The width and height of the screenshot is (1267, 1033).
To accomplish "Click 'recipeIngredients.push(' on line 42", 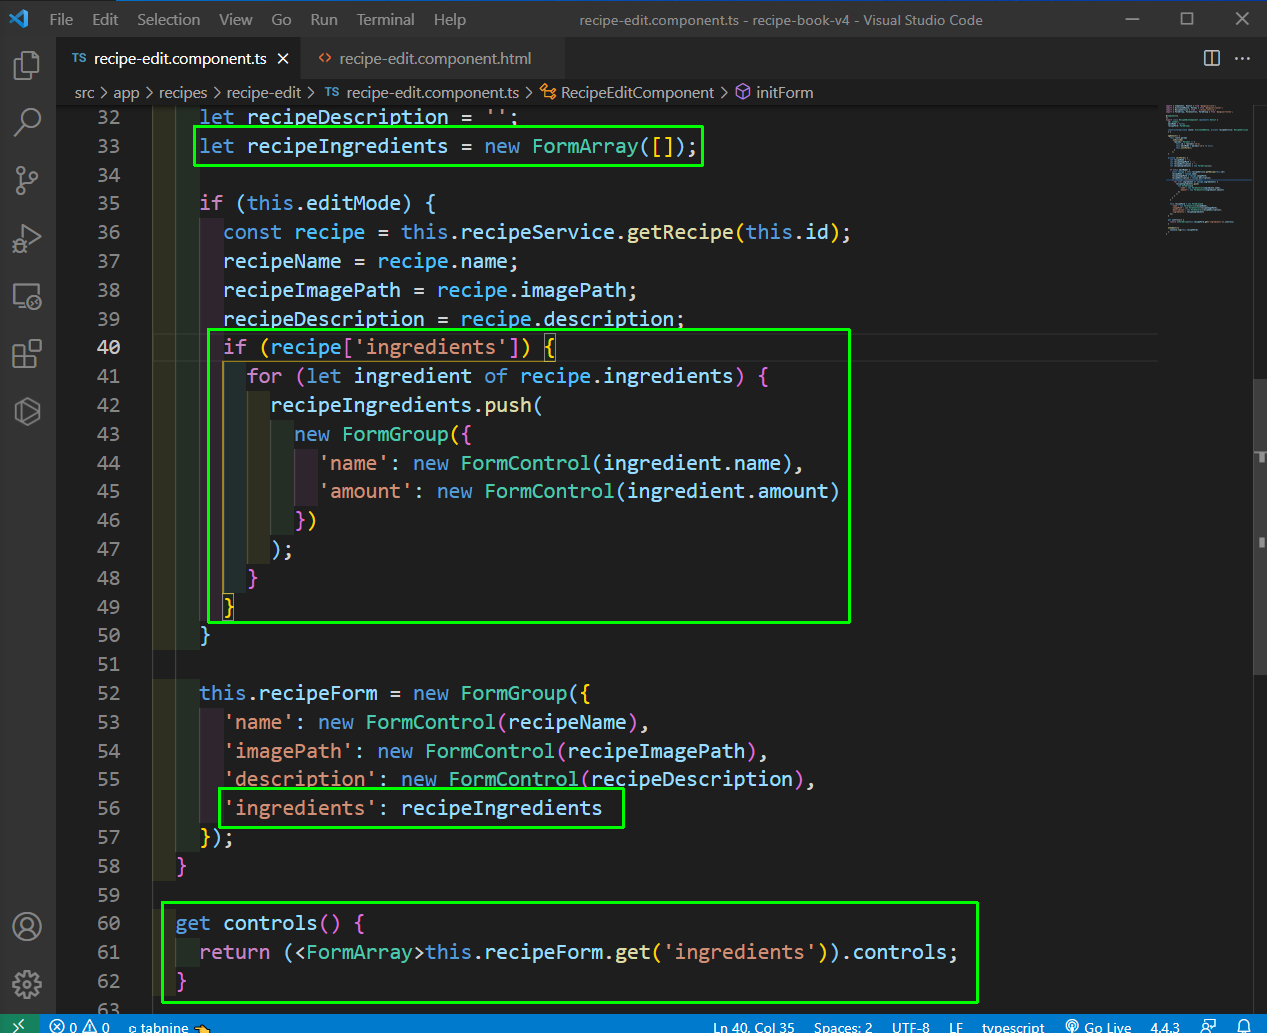I will [x=407, y=405].
